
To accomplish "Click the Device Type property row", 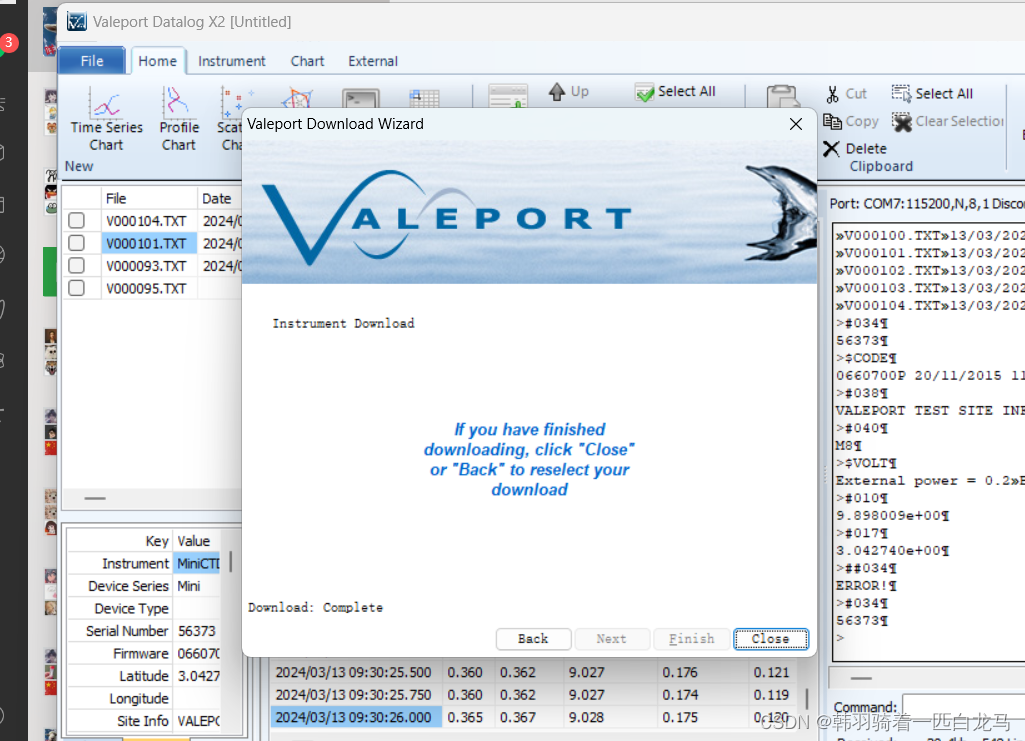I will click(x=144, y=608).
